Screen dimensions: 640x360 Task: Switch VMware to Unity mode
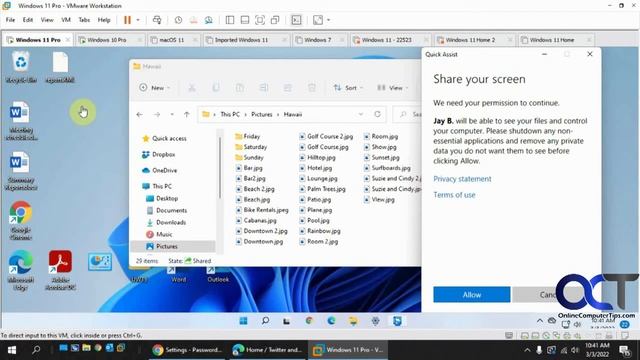click(275, 20)
